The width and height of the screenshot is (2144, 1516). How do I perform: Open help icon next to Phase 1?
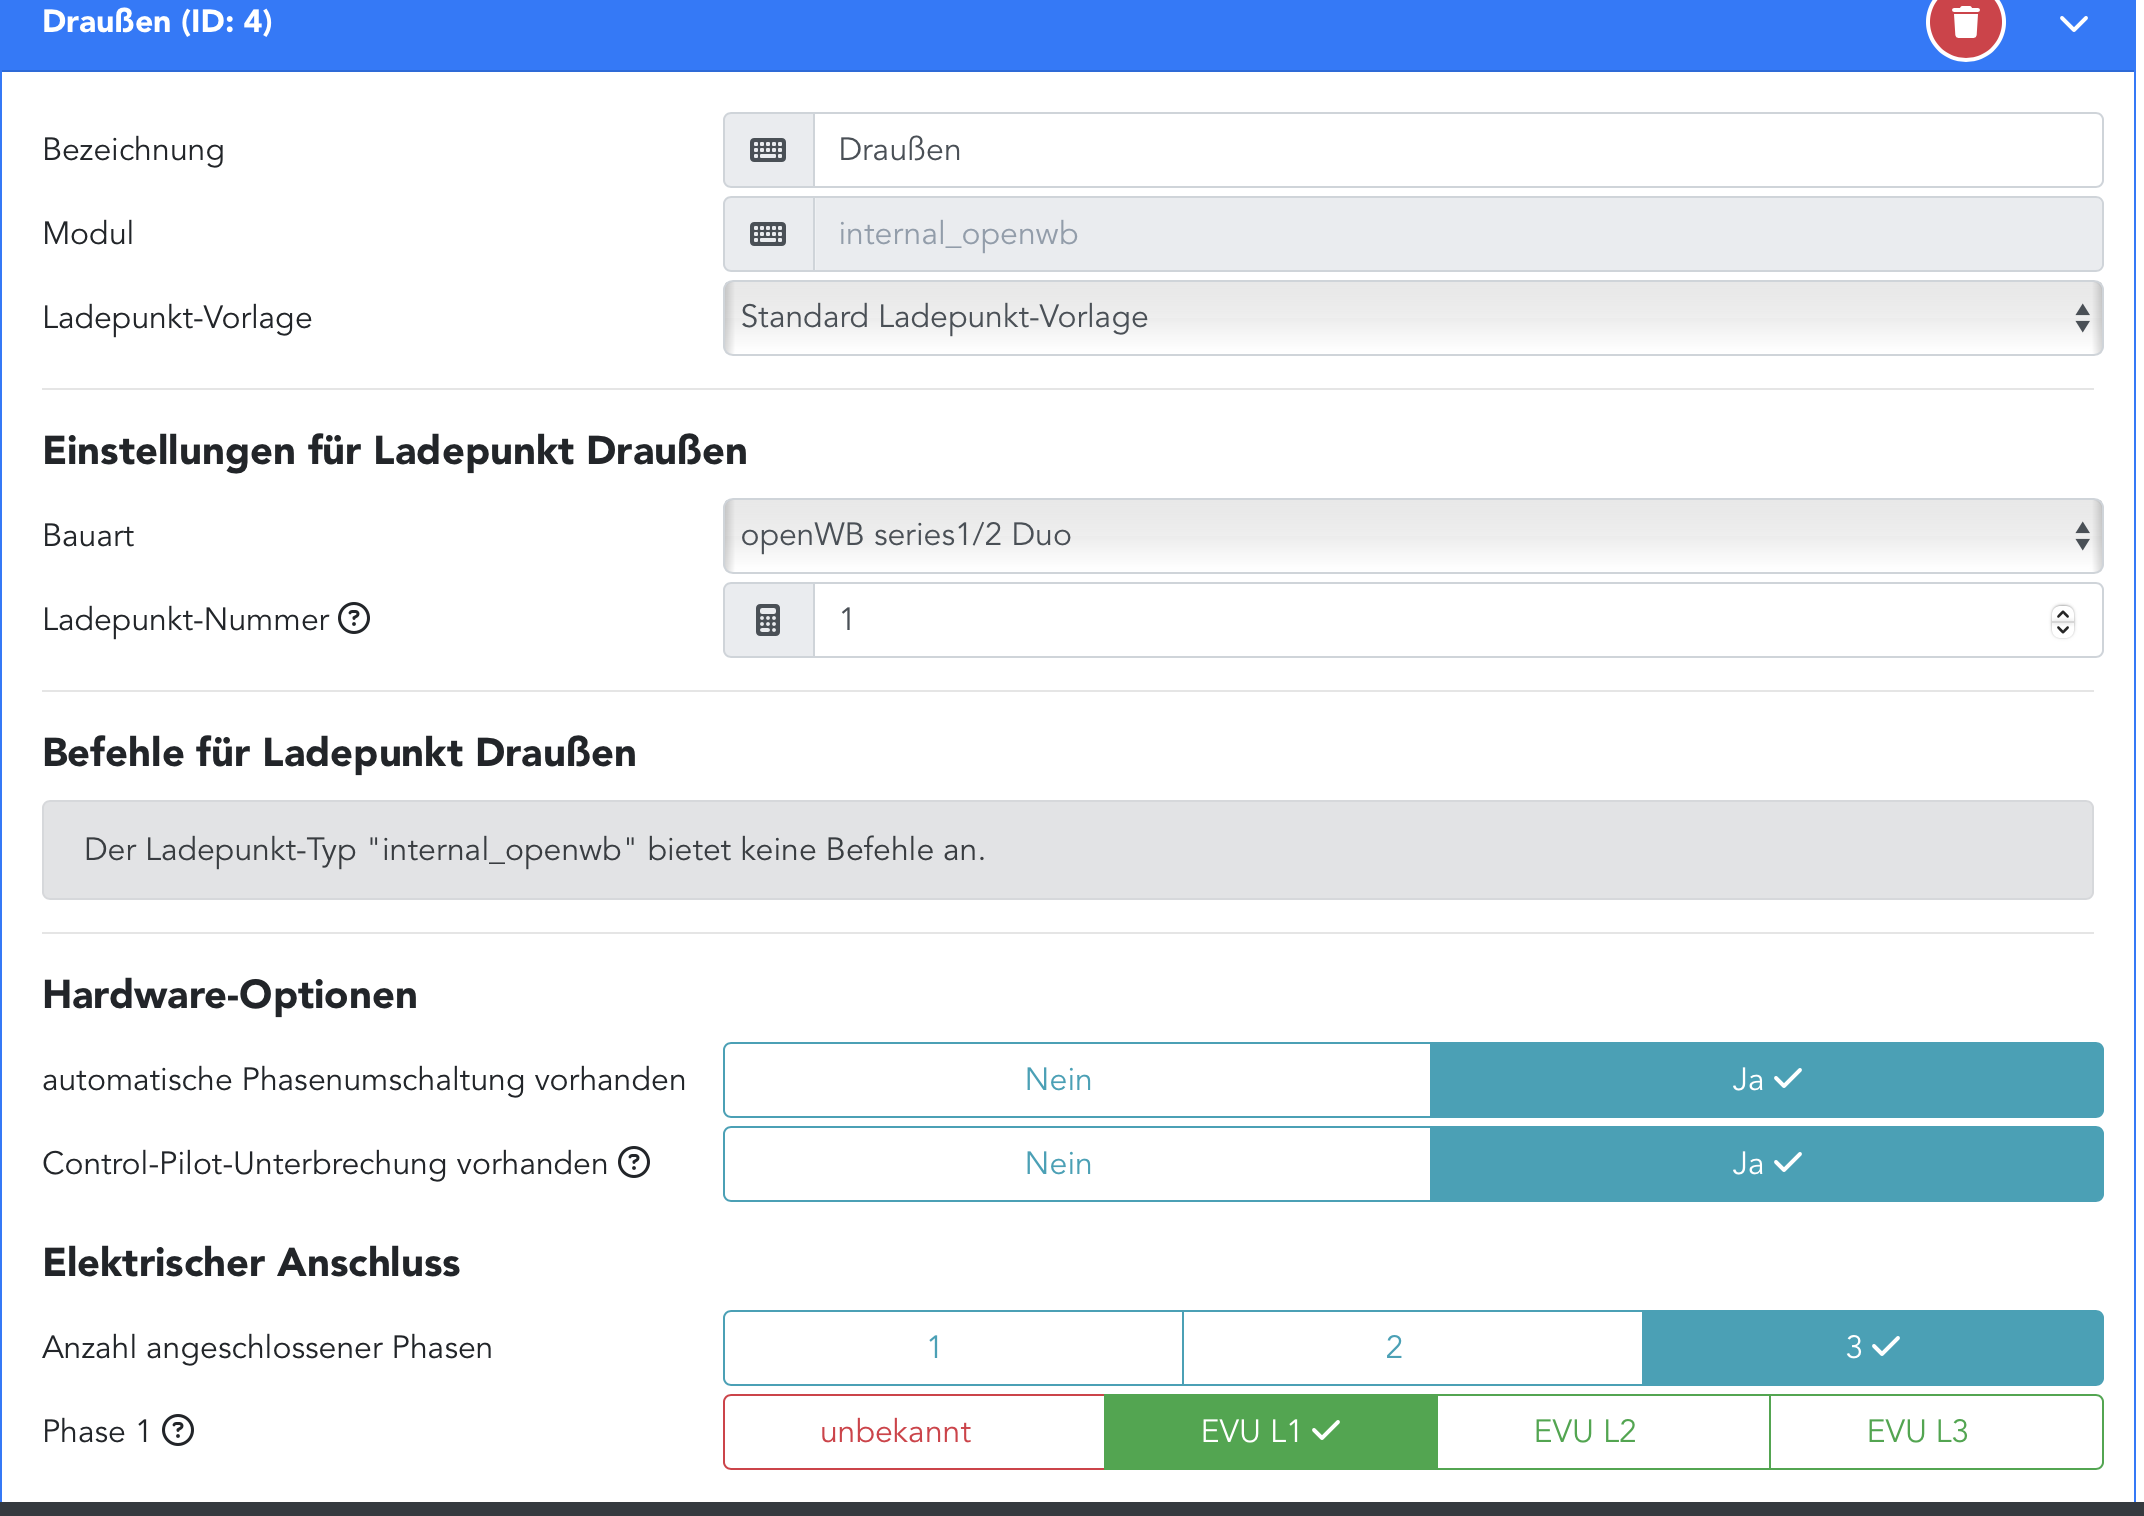coord(178,1431)
